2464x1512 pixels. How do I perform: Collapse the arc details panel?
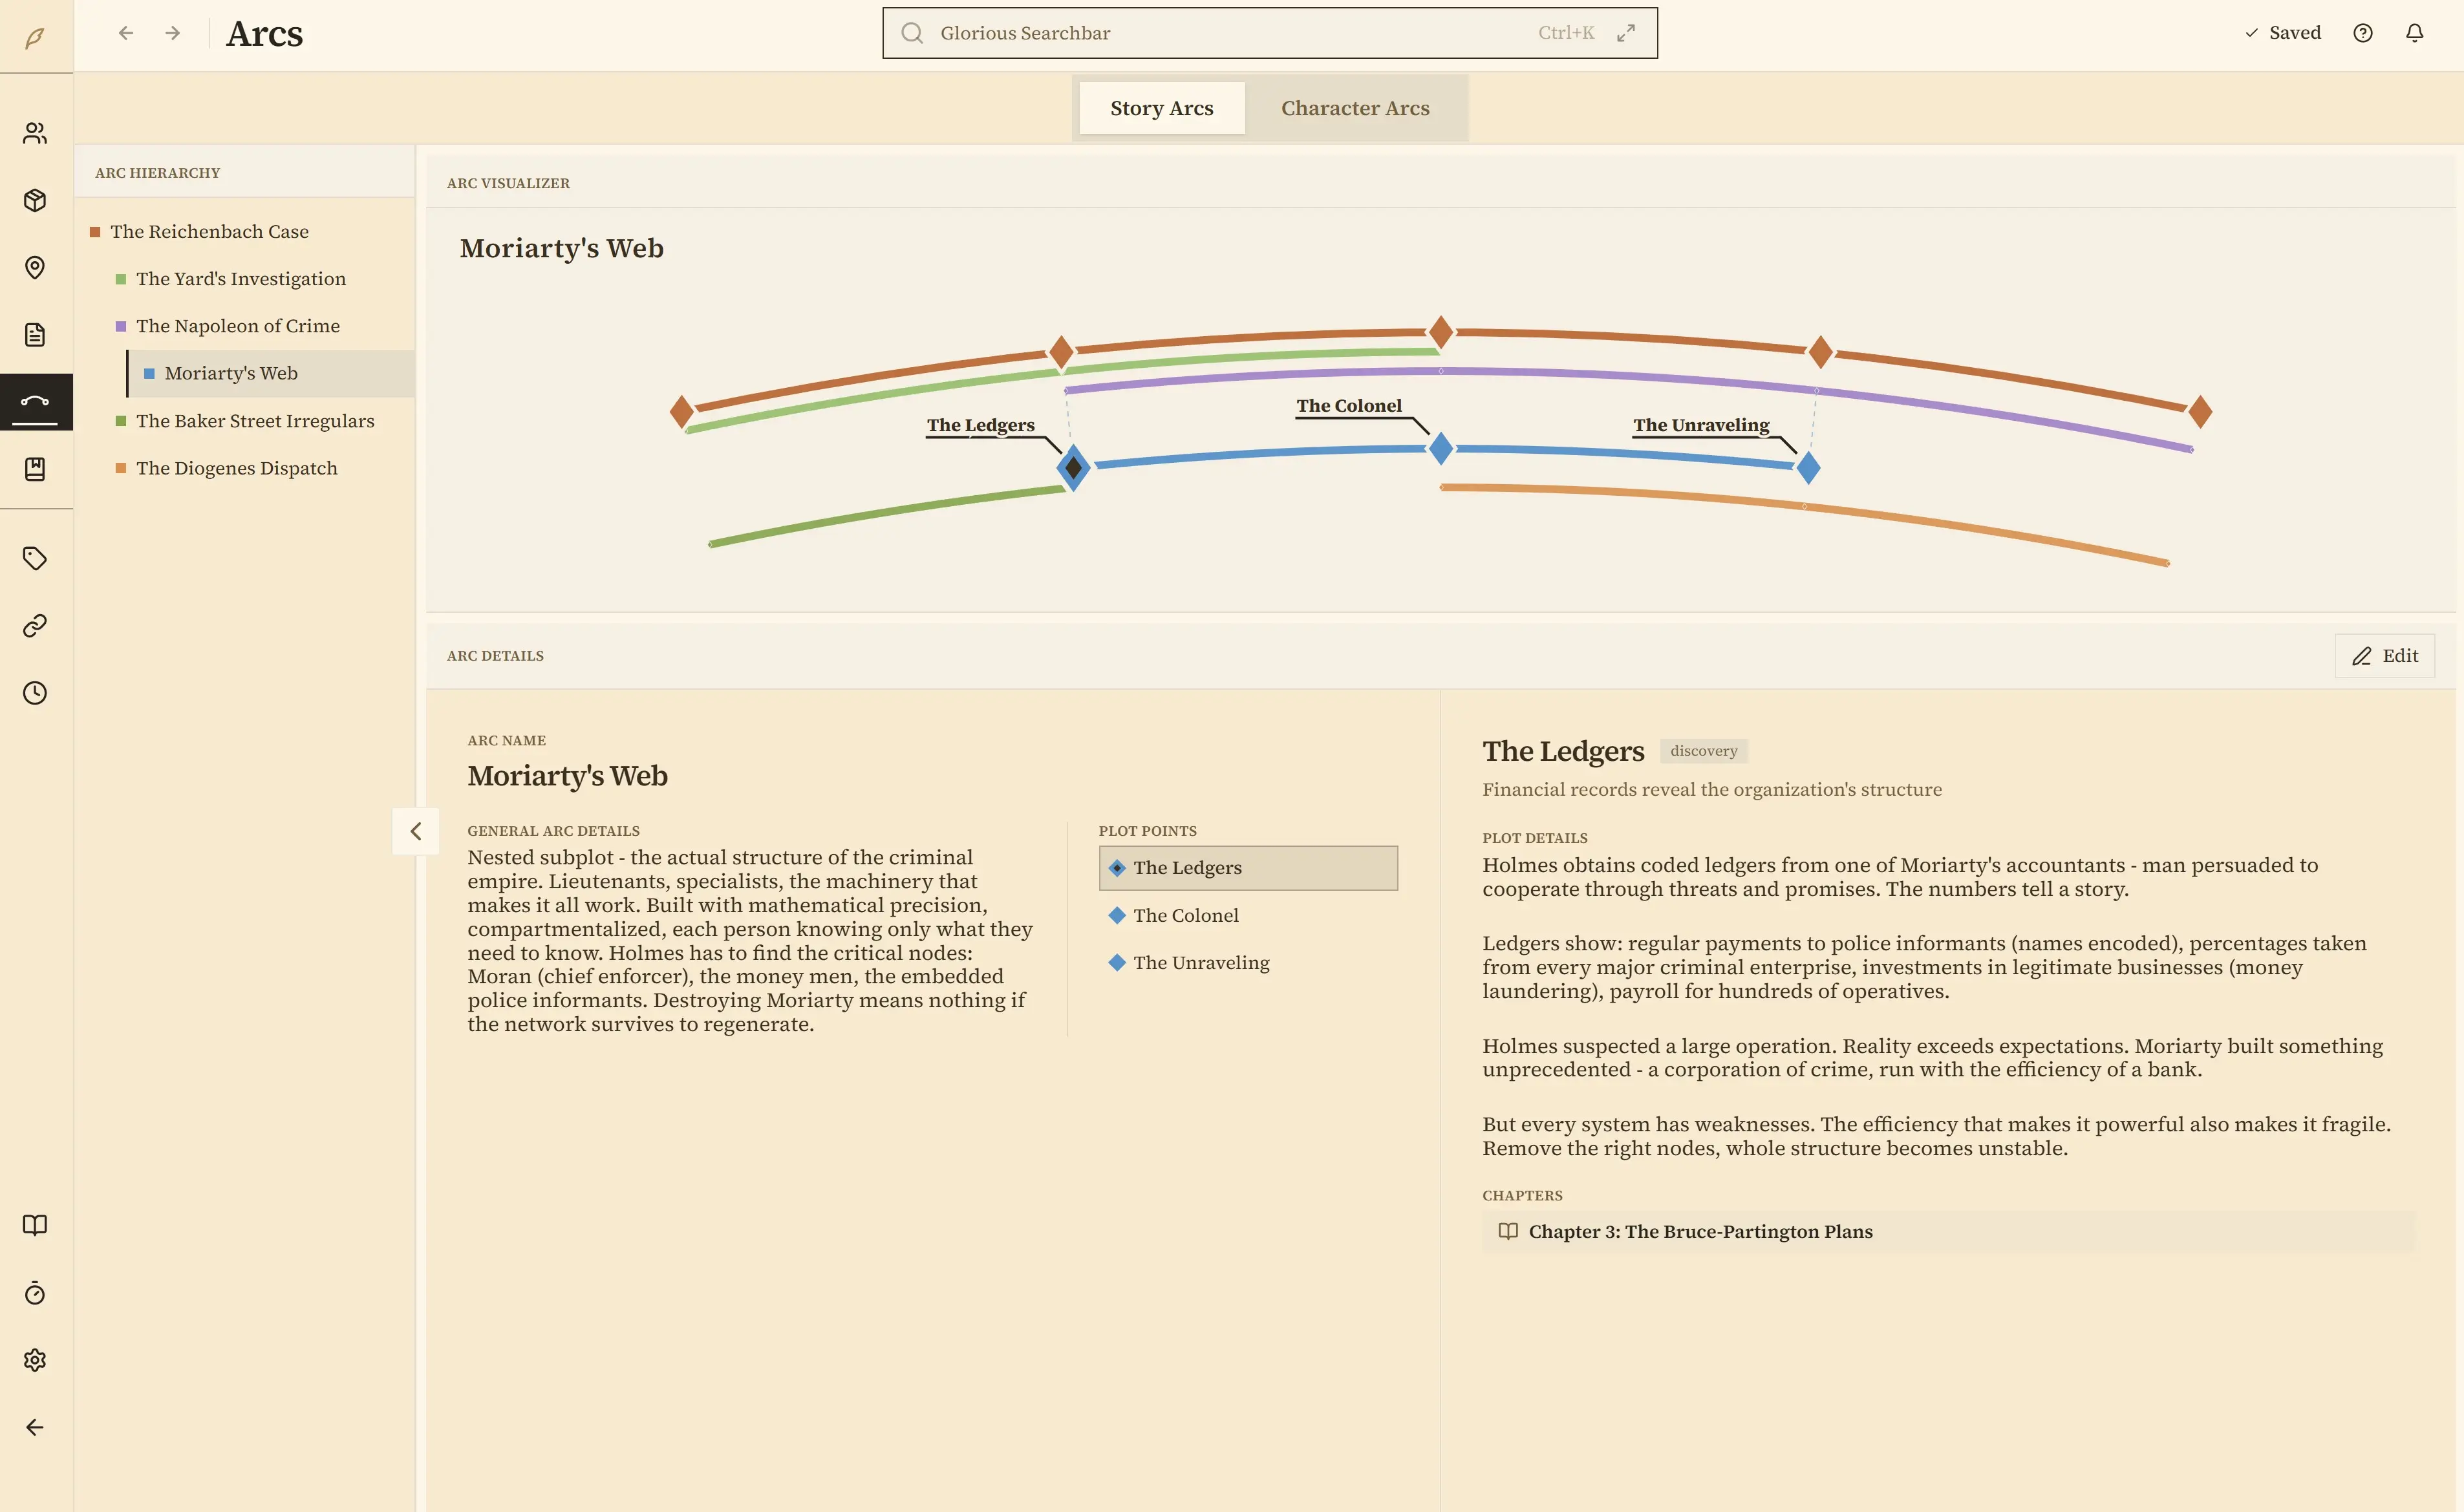pyautogui.click(x=415, y=831)
